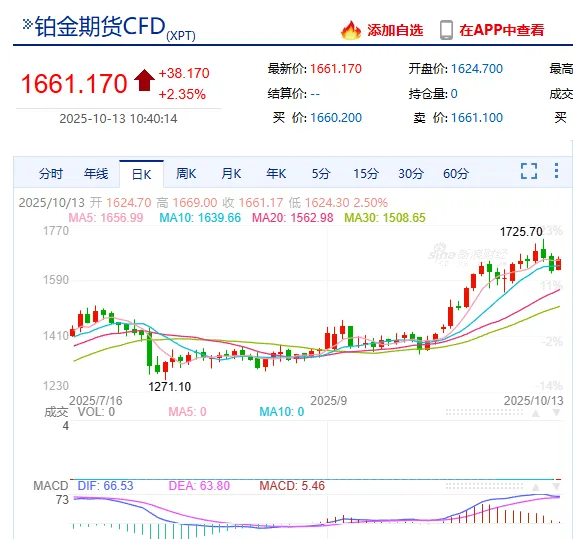Screen dimensions: 573x539
Task: Click the up triangle in MACD panel
Action: click(x=536, y=487)
